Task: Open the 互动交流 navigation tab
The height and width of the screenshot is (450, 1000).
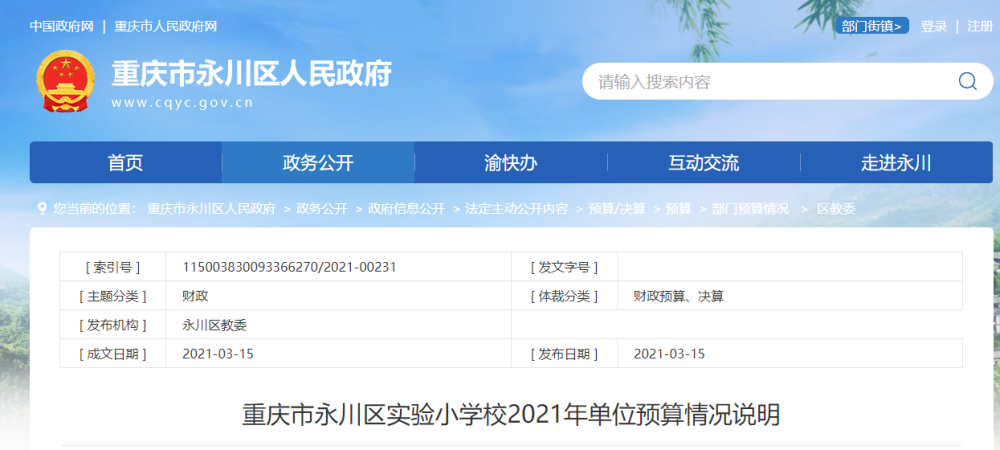Action: [703, 163]
